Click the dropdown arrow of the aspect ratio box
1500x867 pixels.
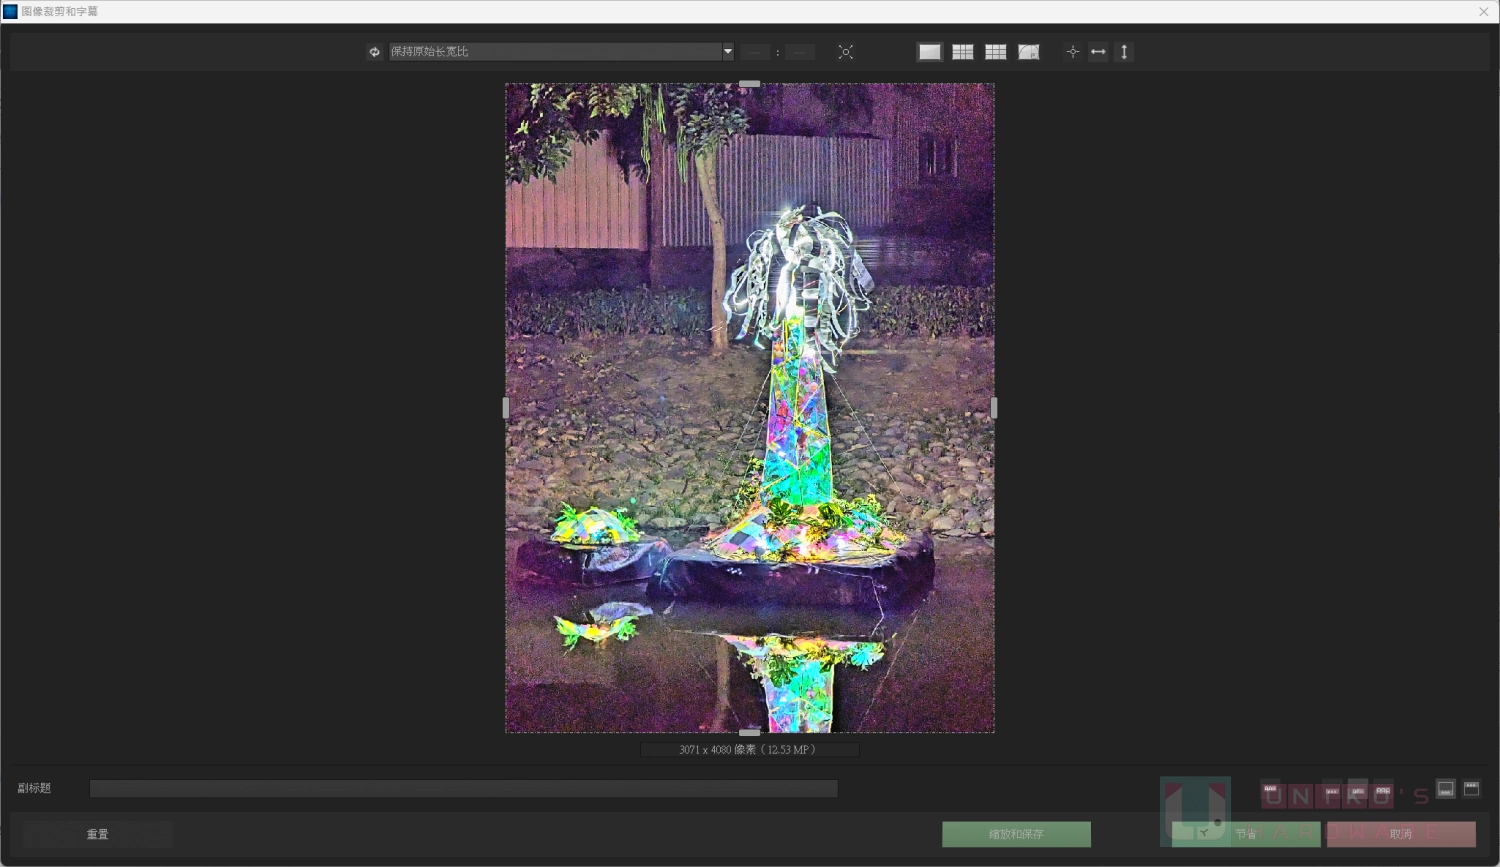pos(728,52)
